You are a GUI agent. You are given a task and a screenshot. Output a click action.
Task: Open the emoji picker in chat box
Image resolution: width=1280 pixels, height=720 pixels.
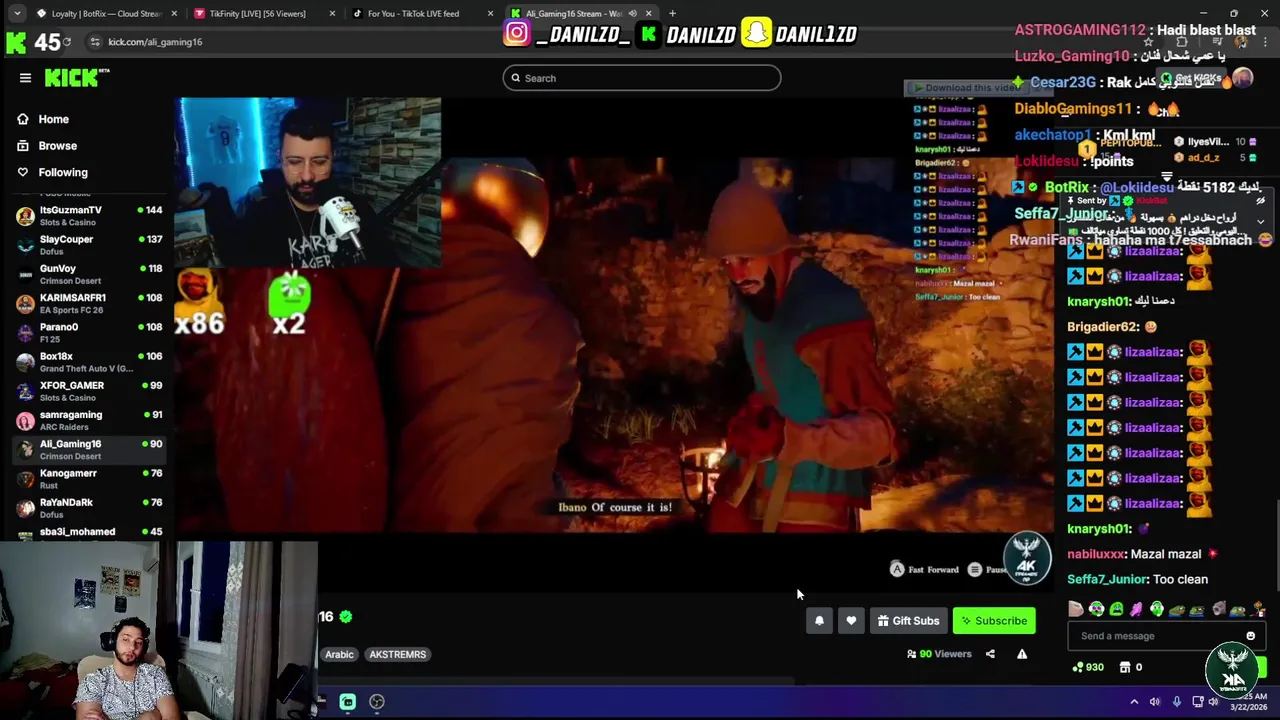point(1250,636)
